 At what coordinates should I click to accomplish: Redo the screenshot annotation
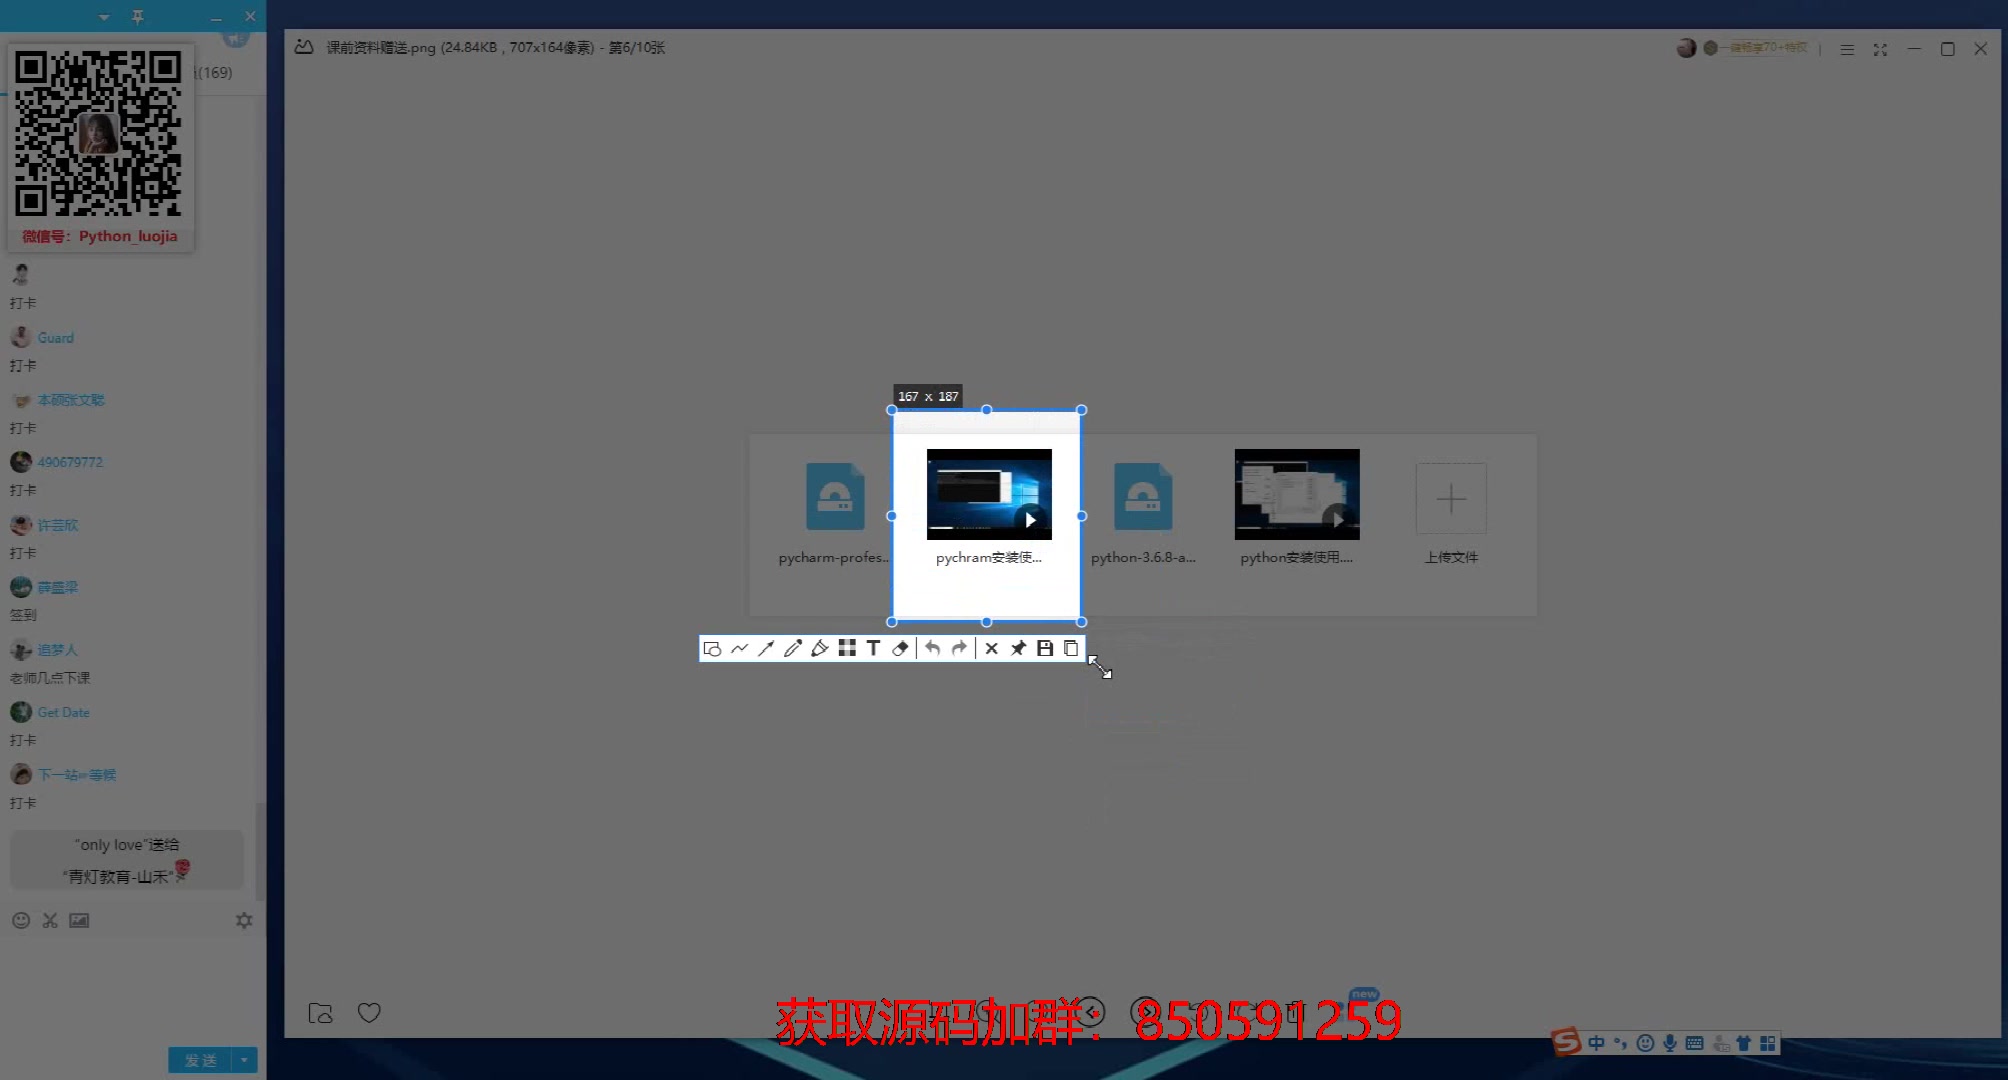(x=959, y=648)
